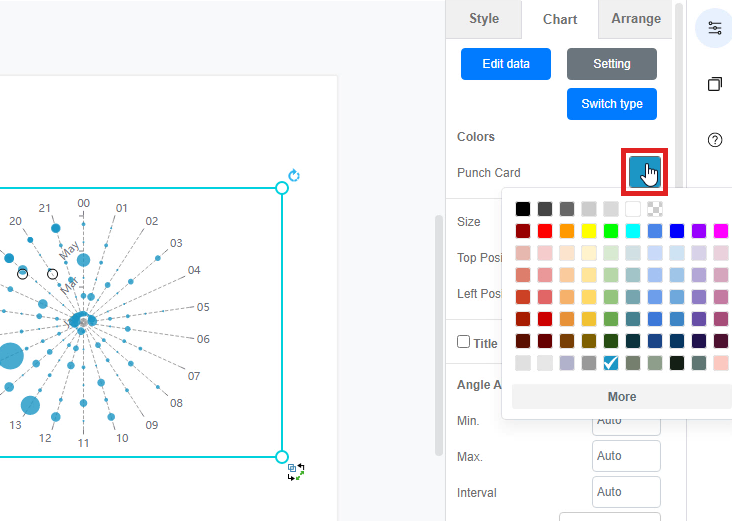Screen dimensions: 732x521
Task: Click the help question mark icon
Action: tap(715, 140)
